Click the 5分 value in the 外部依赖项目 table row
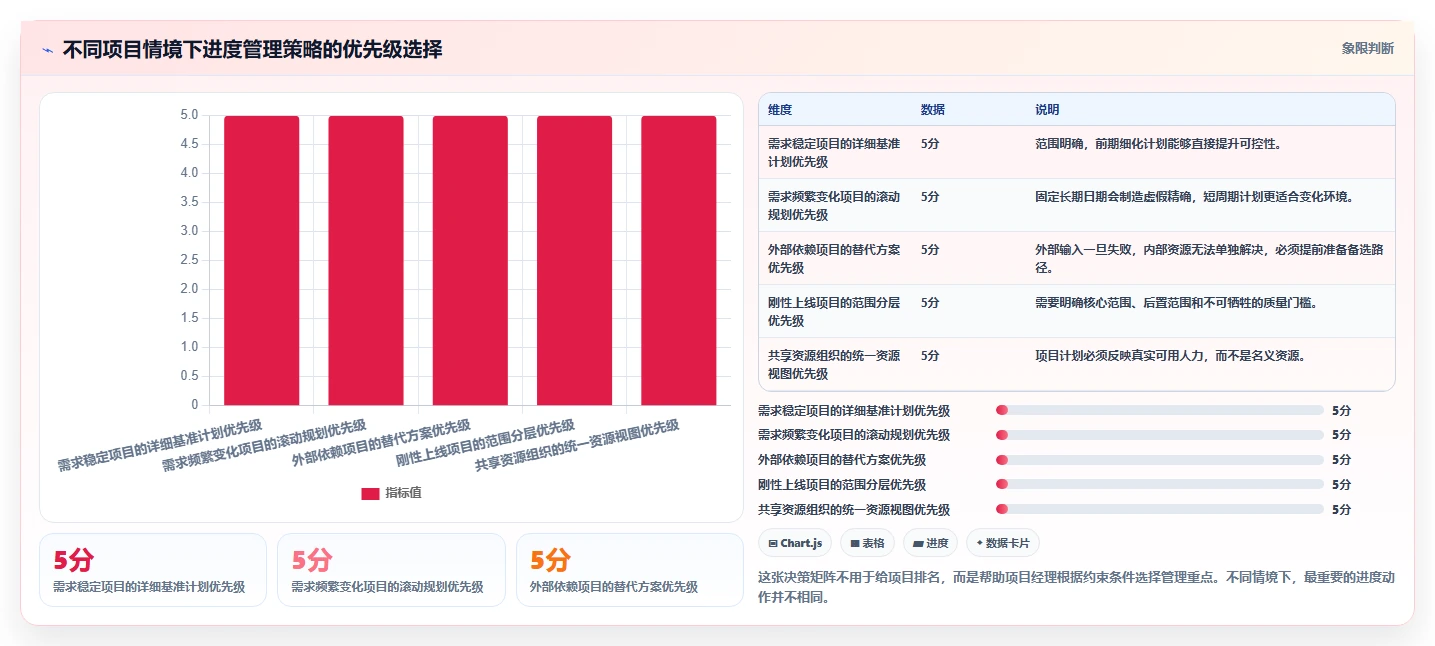This screenshot has width=1435, height=646. click(930, 250)
